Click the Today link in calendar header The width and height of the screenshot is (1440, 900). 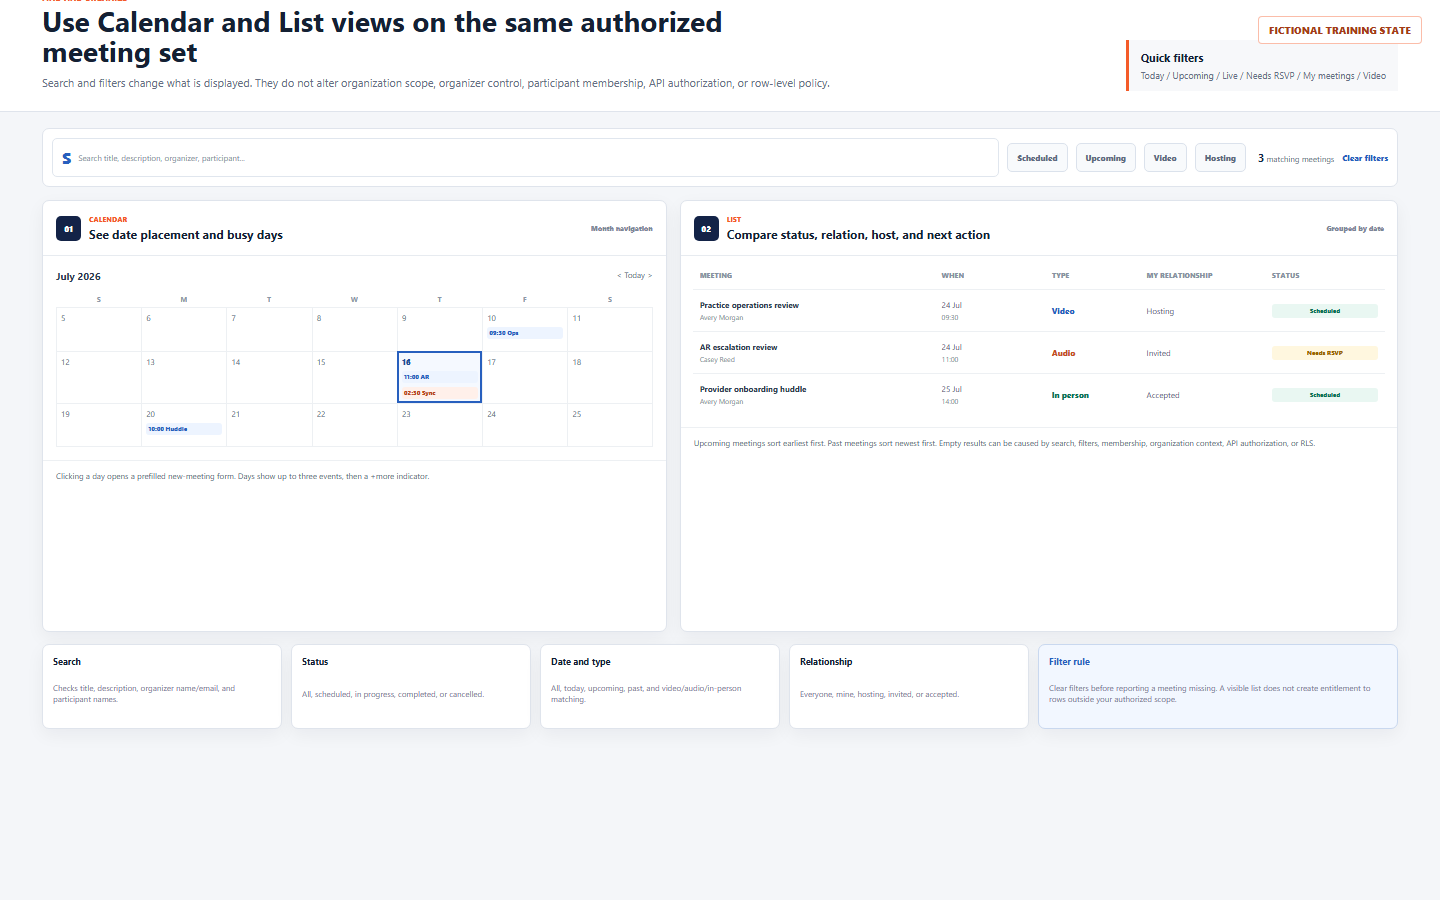[x=635, y=275]
